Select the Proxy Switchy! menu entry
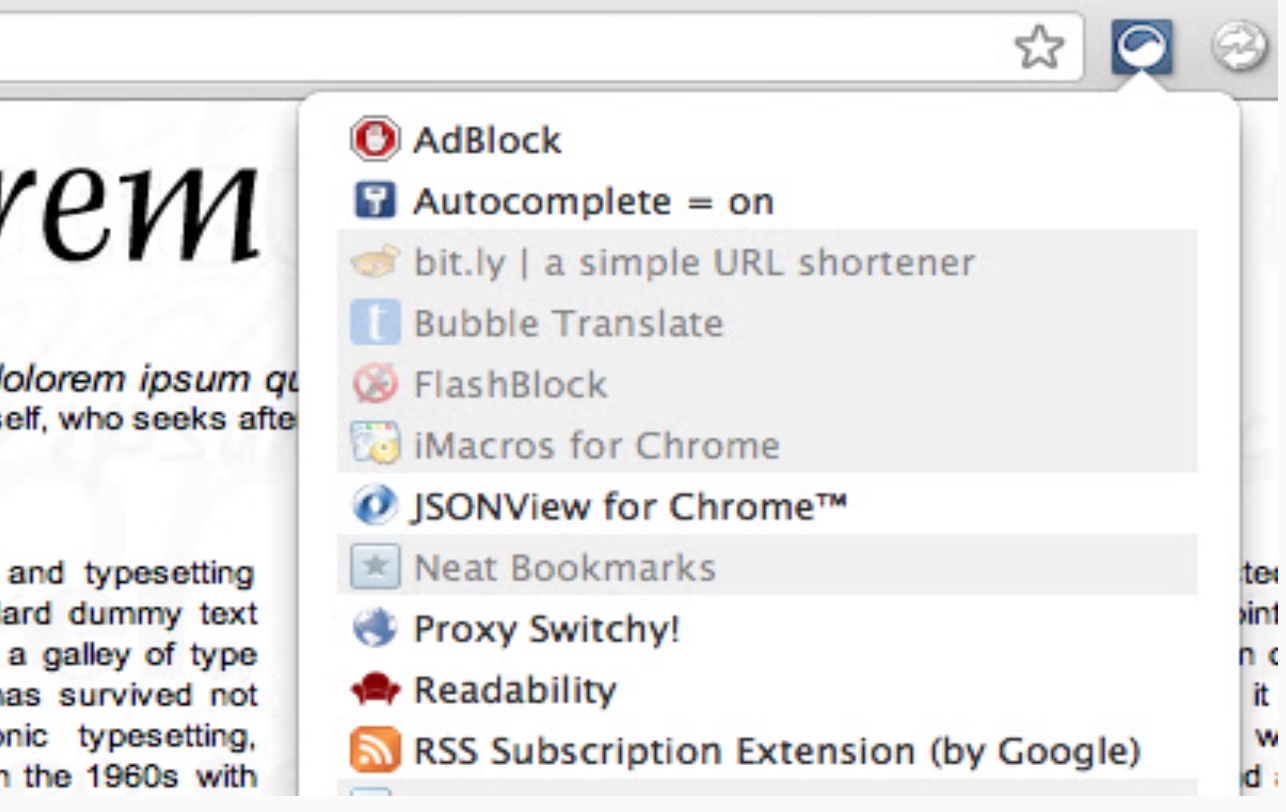1286x812 pixels. [767, 629]
